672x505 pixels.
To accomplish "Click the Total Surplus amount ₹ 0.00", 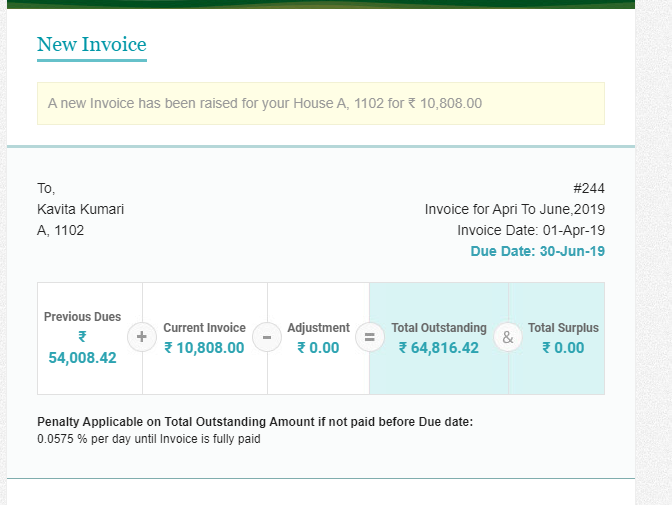I will coord(562,348).
